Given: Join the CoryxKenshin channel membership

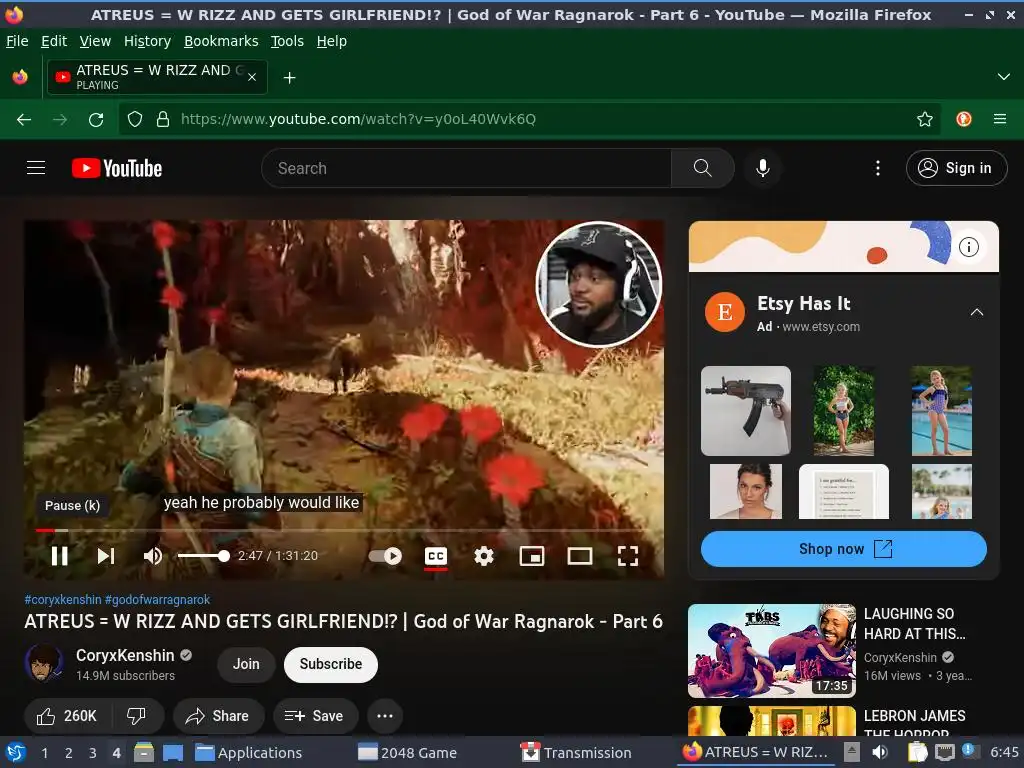Looking at the screenshot, I should click(246, 664).
